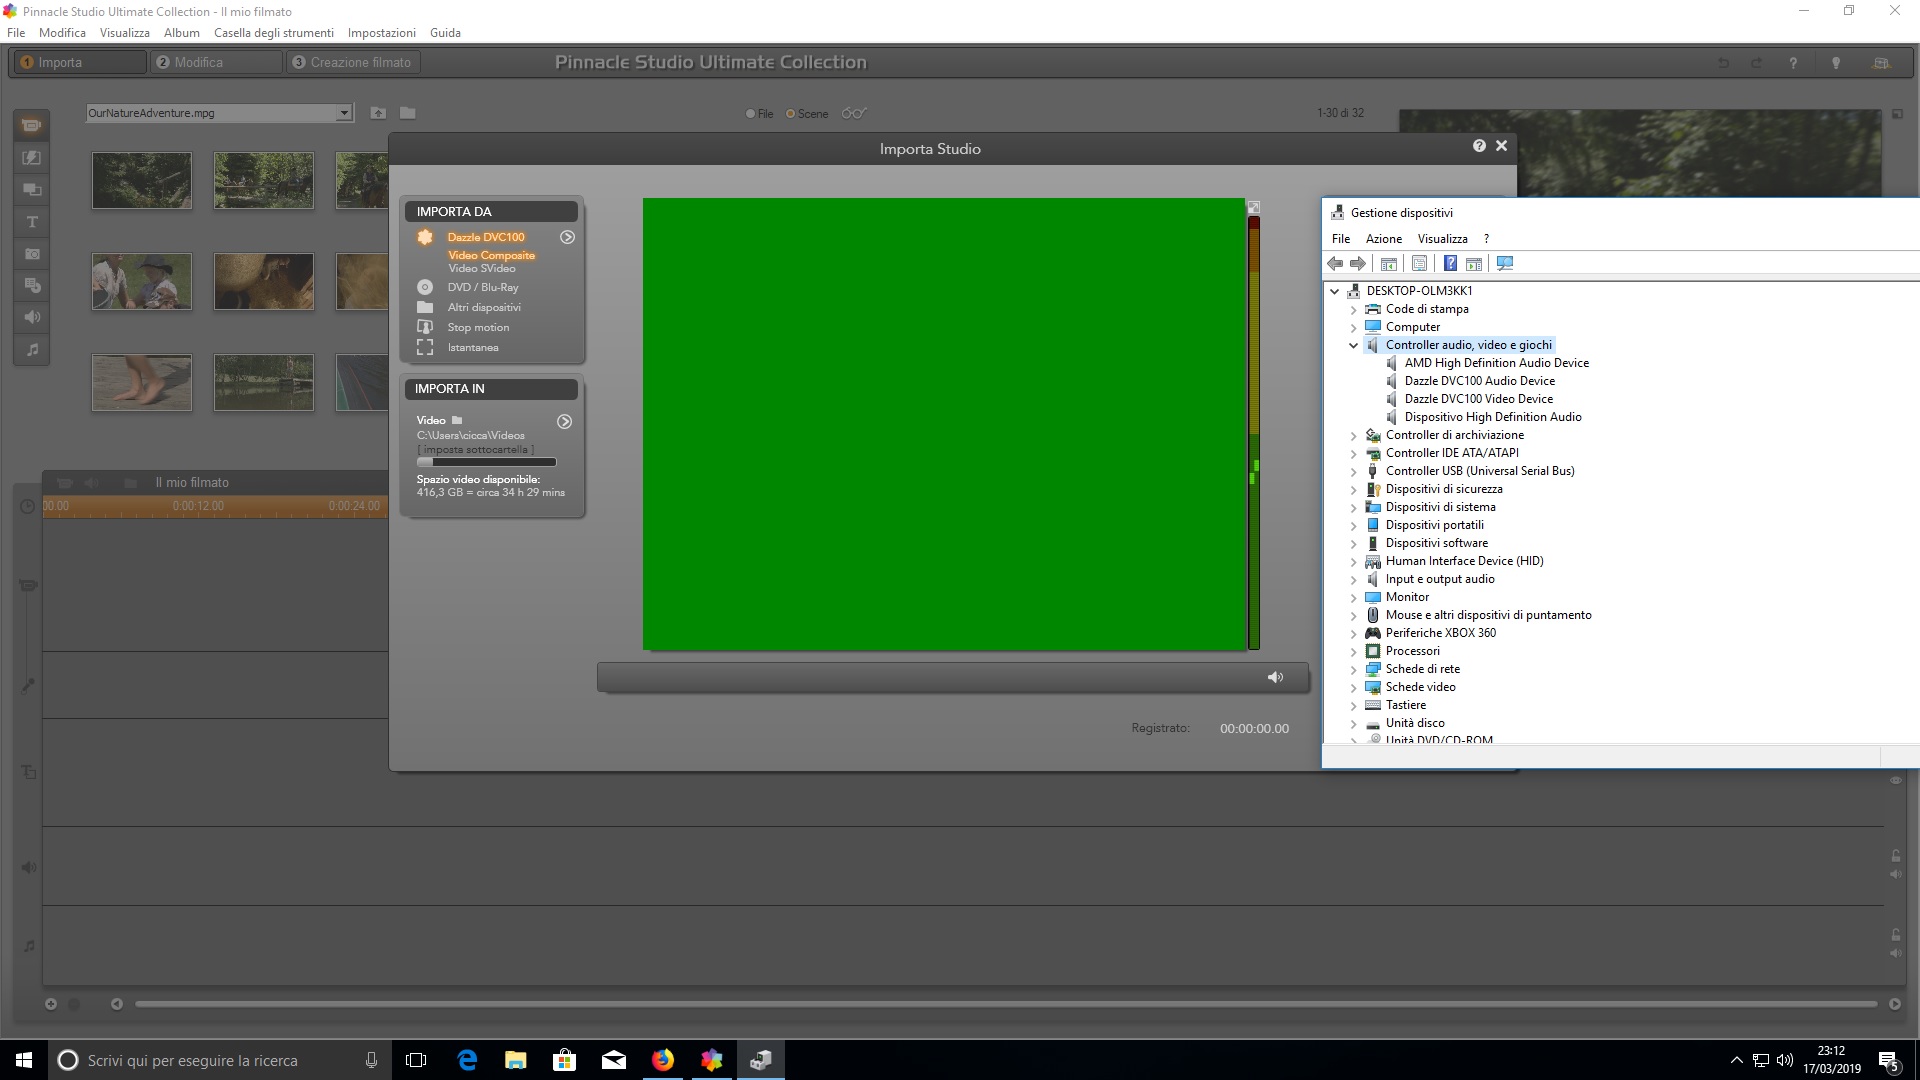Open Album menu

pos(182,32)
